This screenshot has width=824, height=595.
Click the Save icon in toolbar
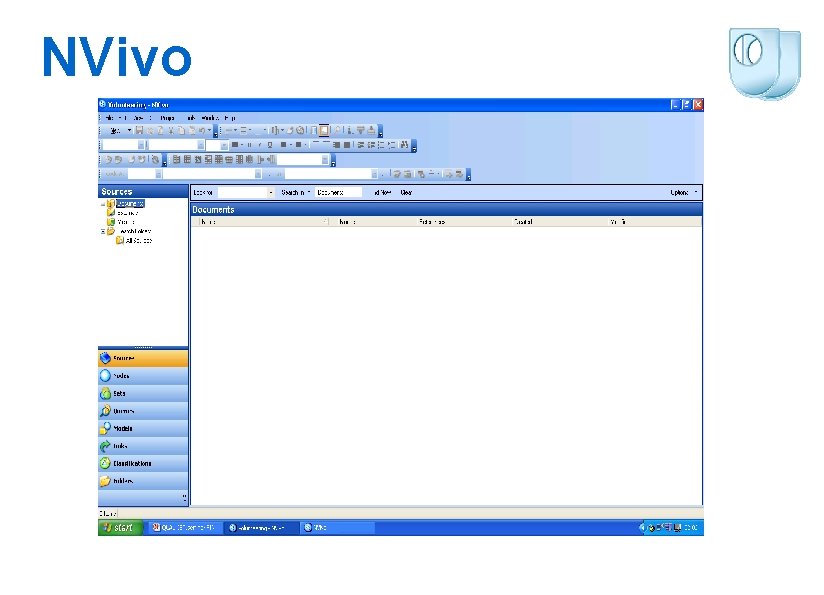coord(139,130)
